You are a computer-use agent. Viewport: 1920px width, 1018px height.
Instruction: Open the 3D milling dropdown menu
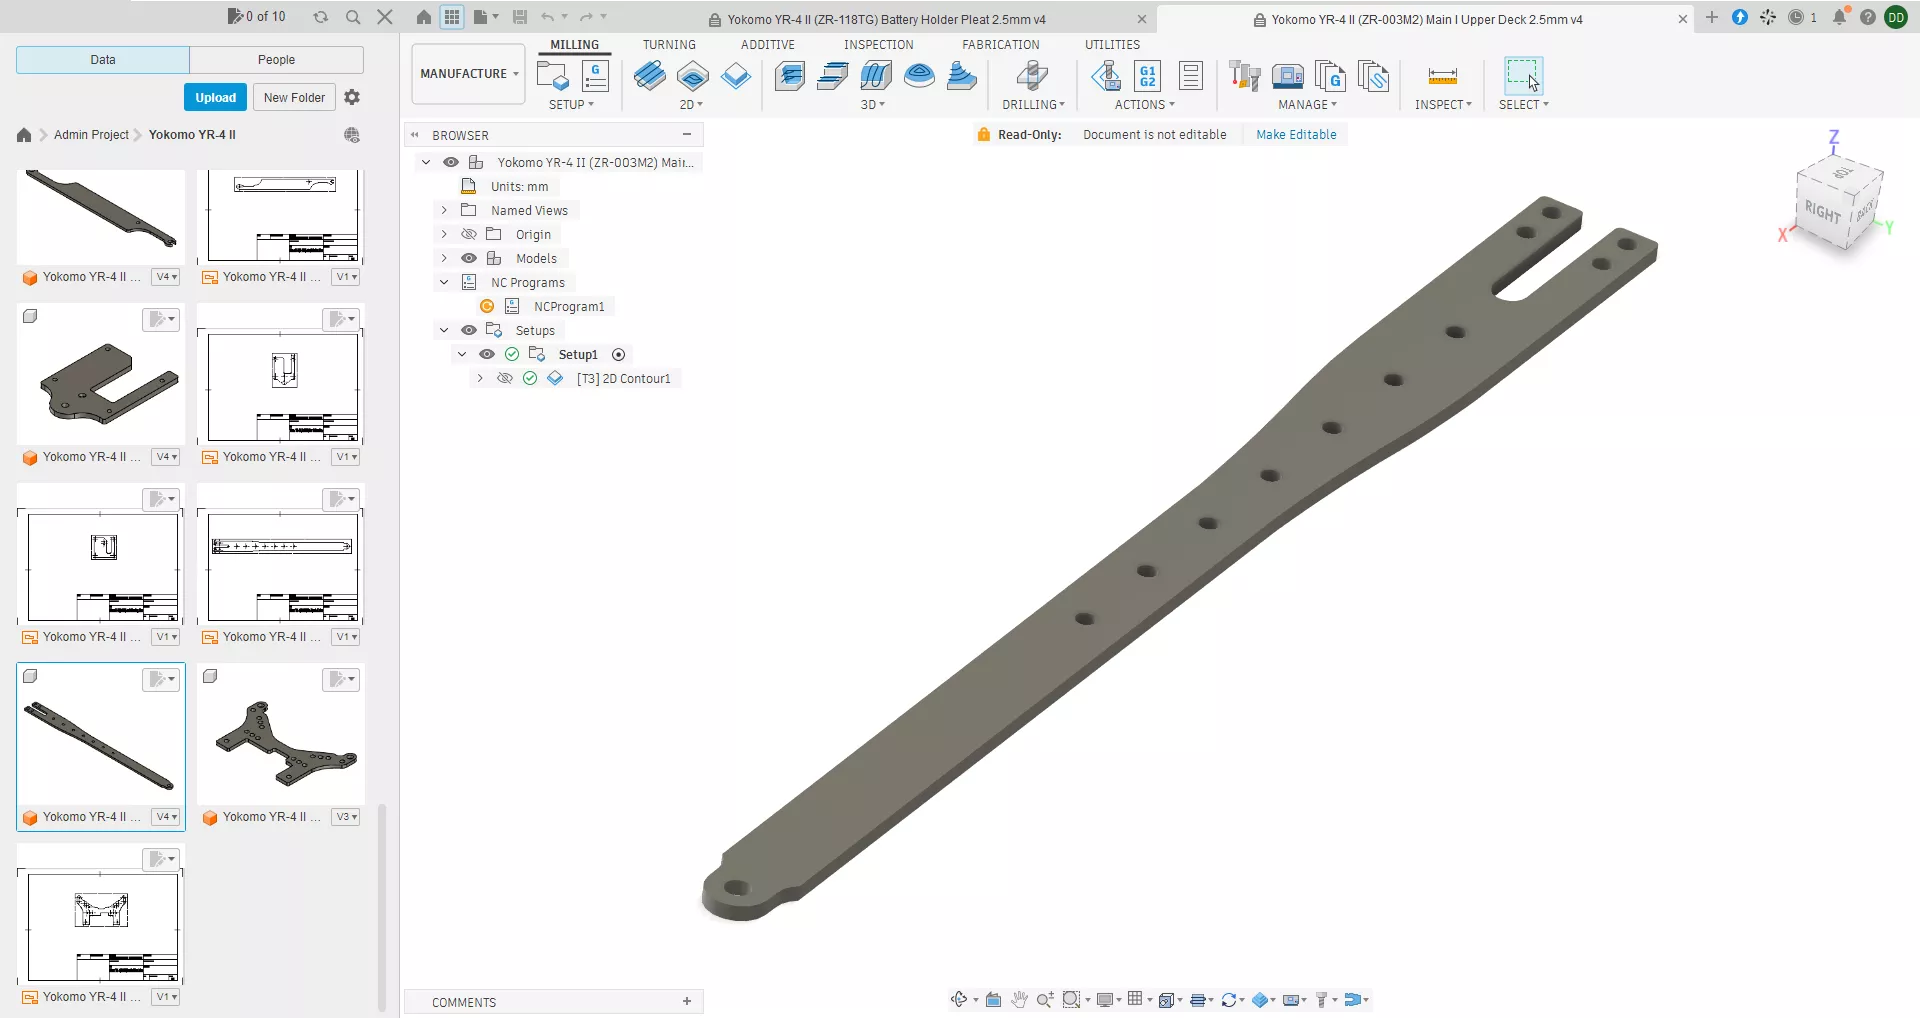873,105
